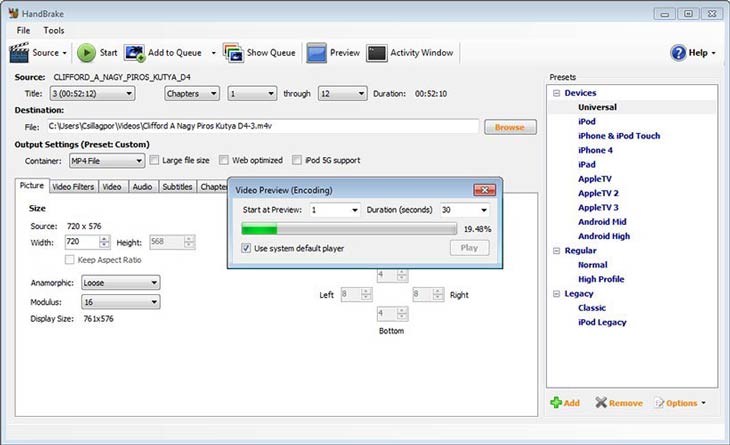Click the Source clapperboard icon
This screenshot has width=730, height=445.
tap(19, 53)
